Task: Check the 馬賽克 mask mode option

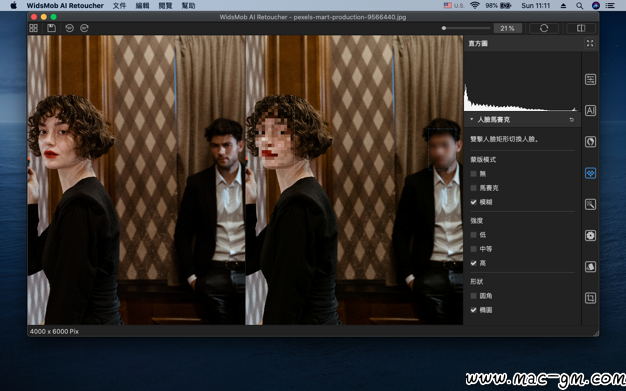Action: click(473, 188)
